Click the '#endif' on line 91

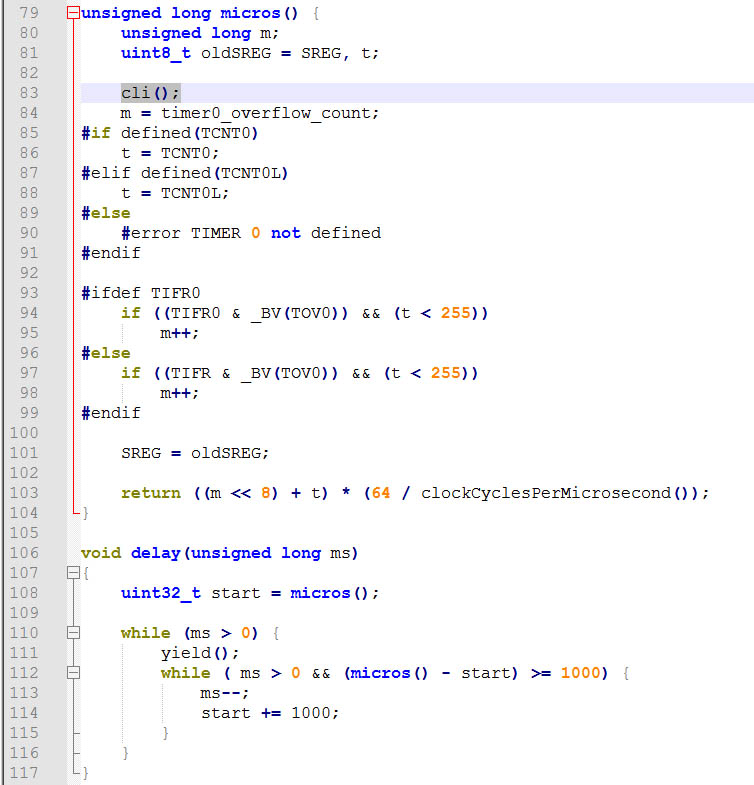click(111, 253)
